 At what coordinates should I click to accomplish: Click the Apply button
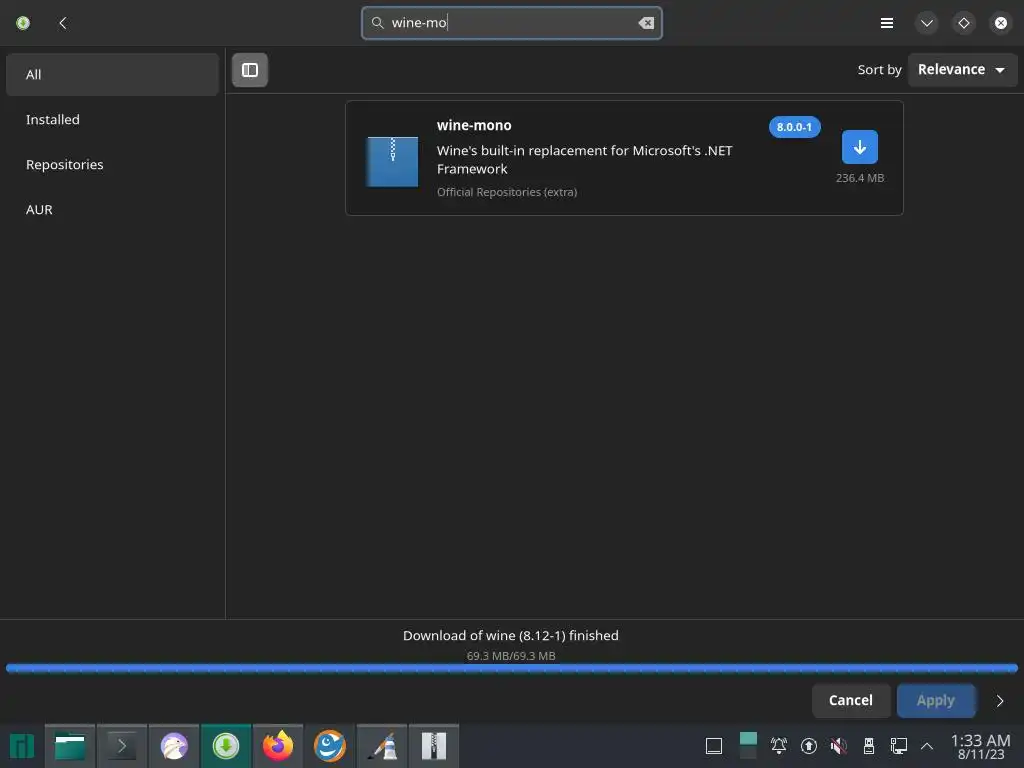coord(936,700)
